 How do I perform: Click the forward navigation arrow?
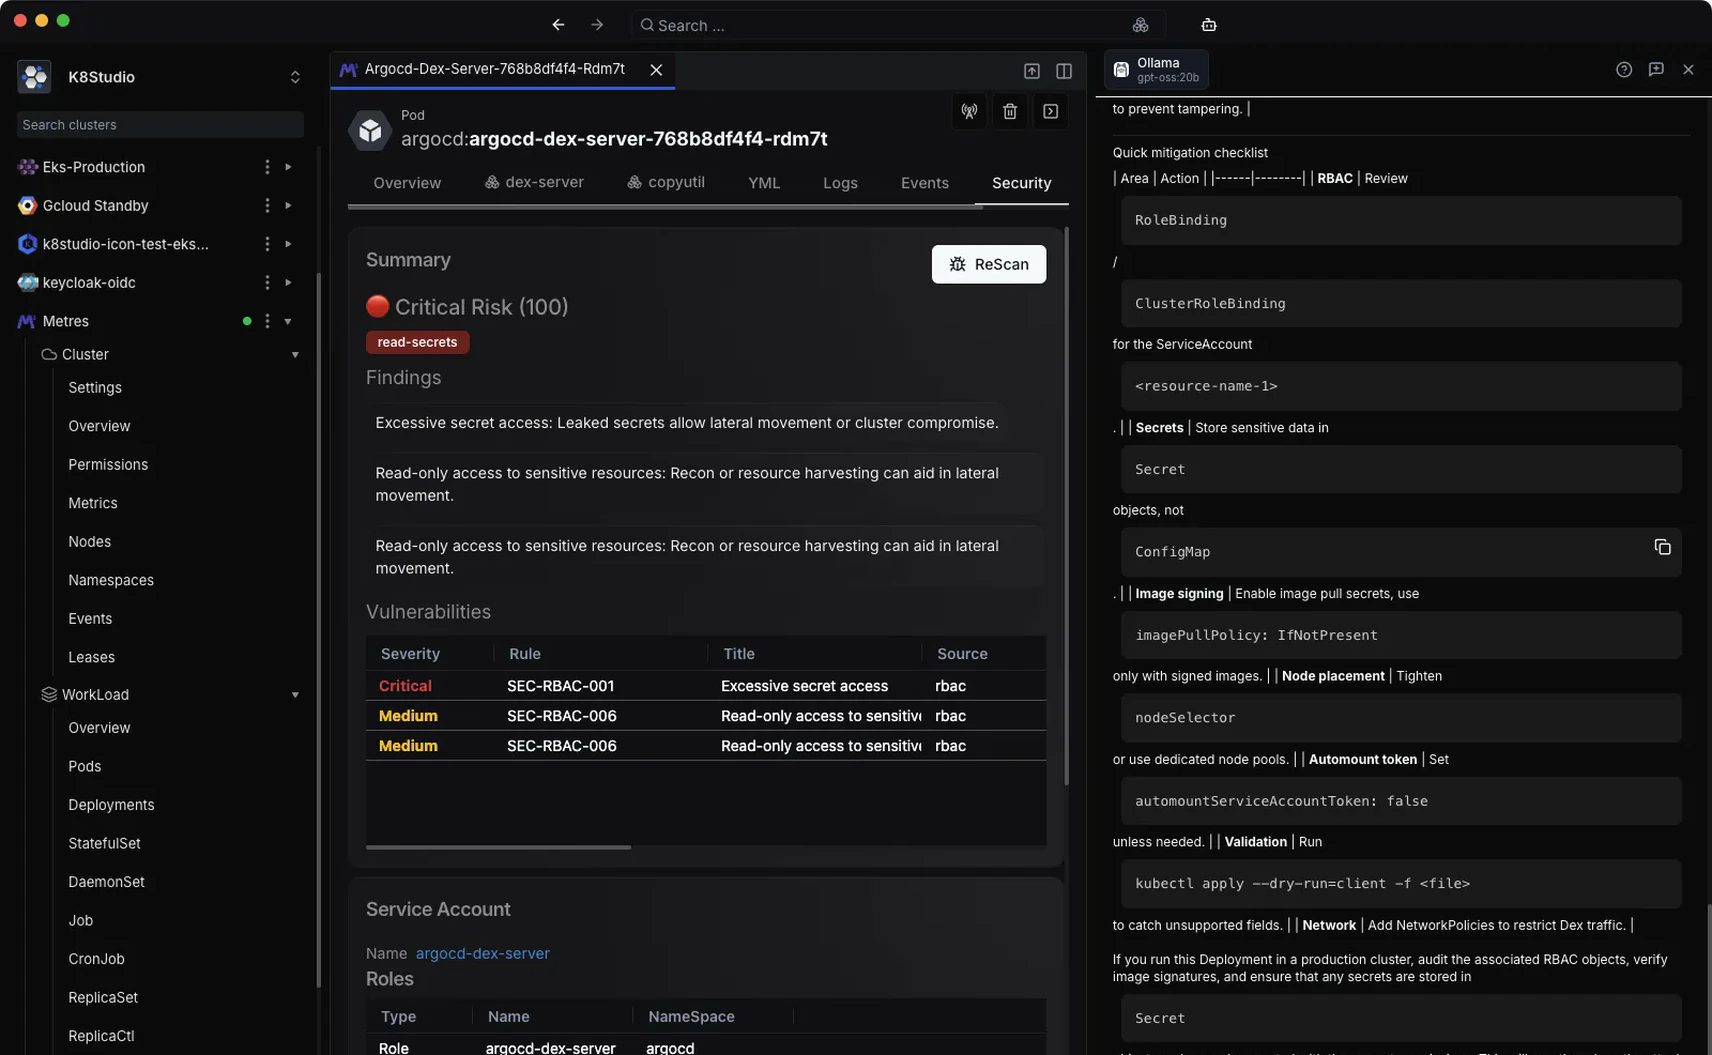tap(597, 25)
